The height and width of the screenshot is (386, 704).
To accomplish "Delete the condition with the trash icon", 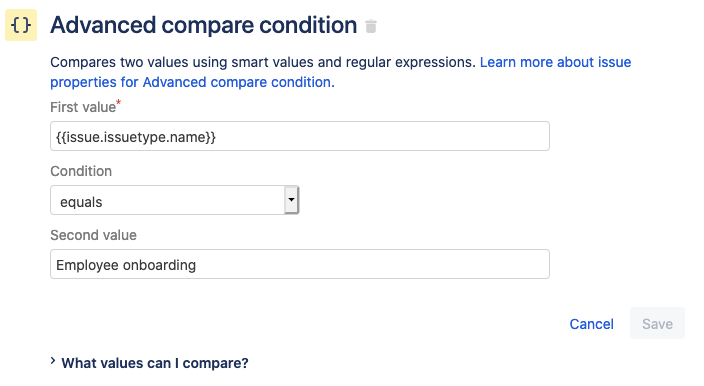I will coord(371,26).
